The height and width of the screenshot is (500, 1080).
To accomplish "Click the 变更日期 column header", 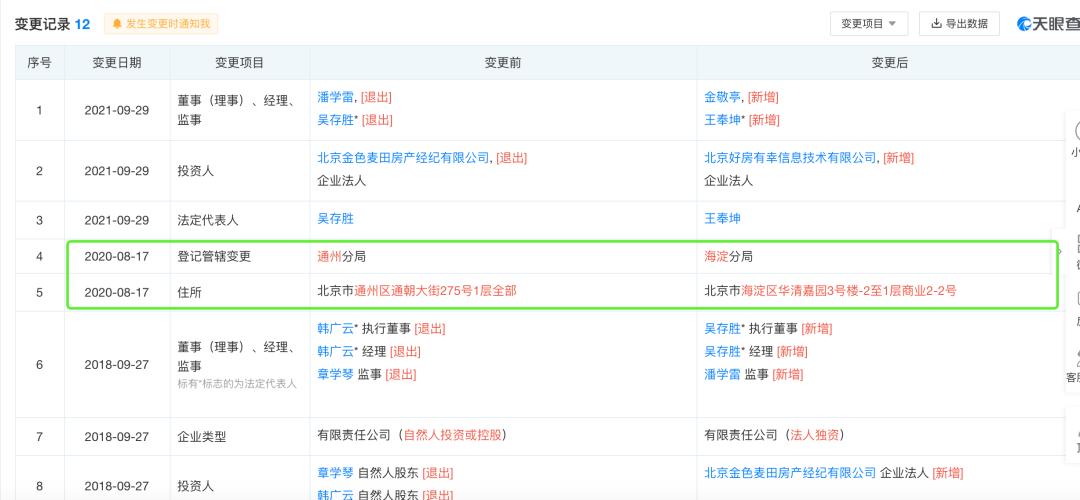I will (x=117, y=63).
